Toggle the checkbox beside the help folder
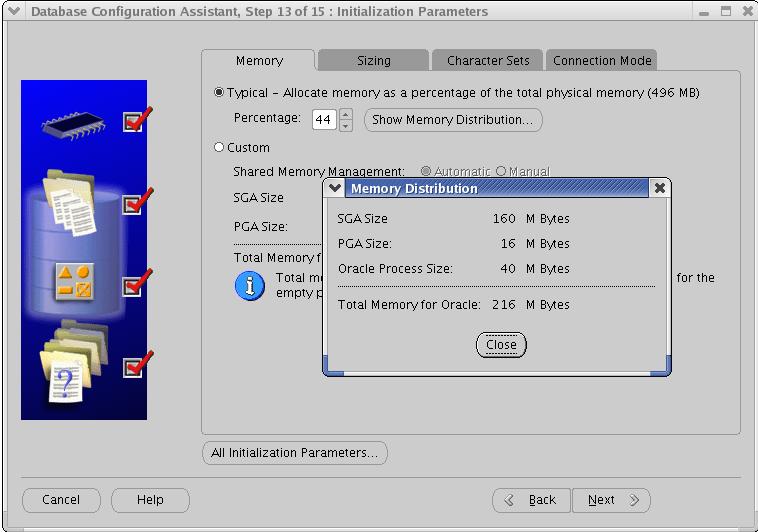Image resolution: width=758 pixels, height=532 pixels. [x=132, y=368]
